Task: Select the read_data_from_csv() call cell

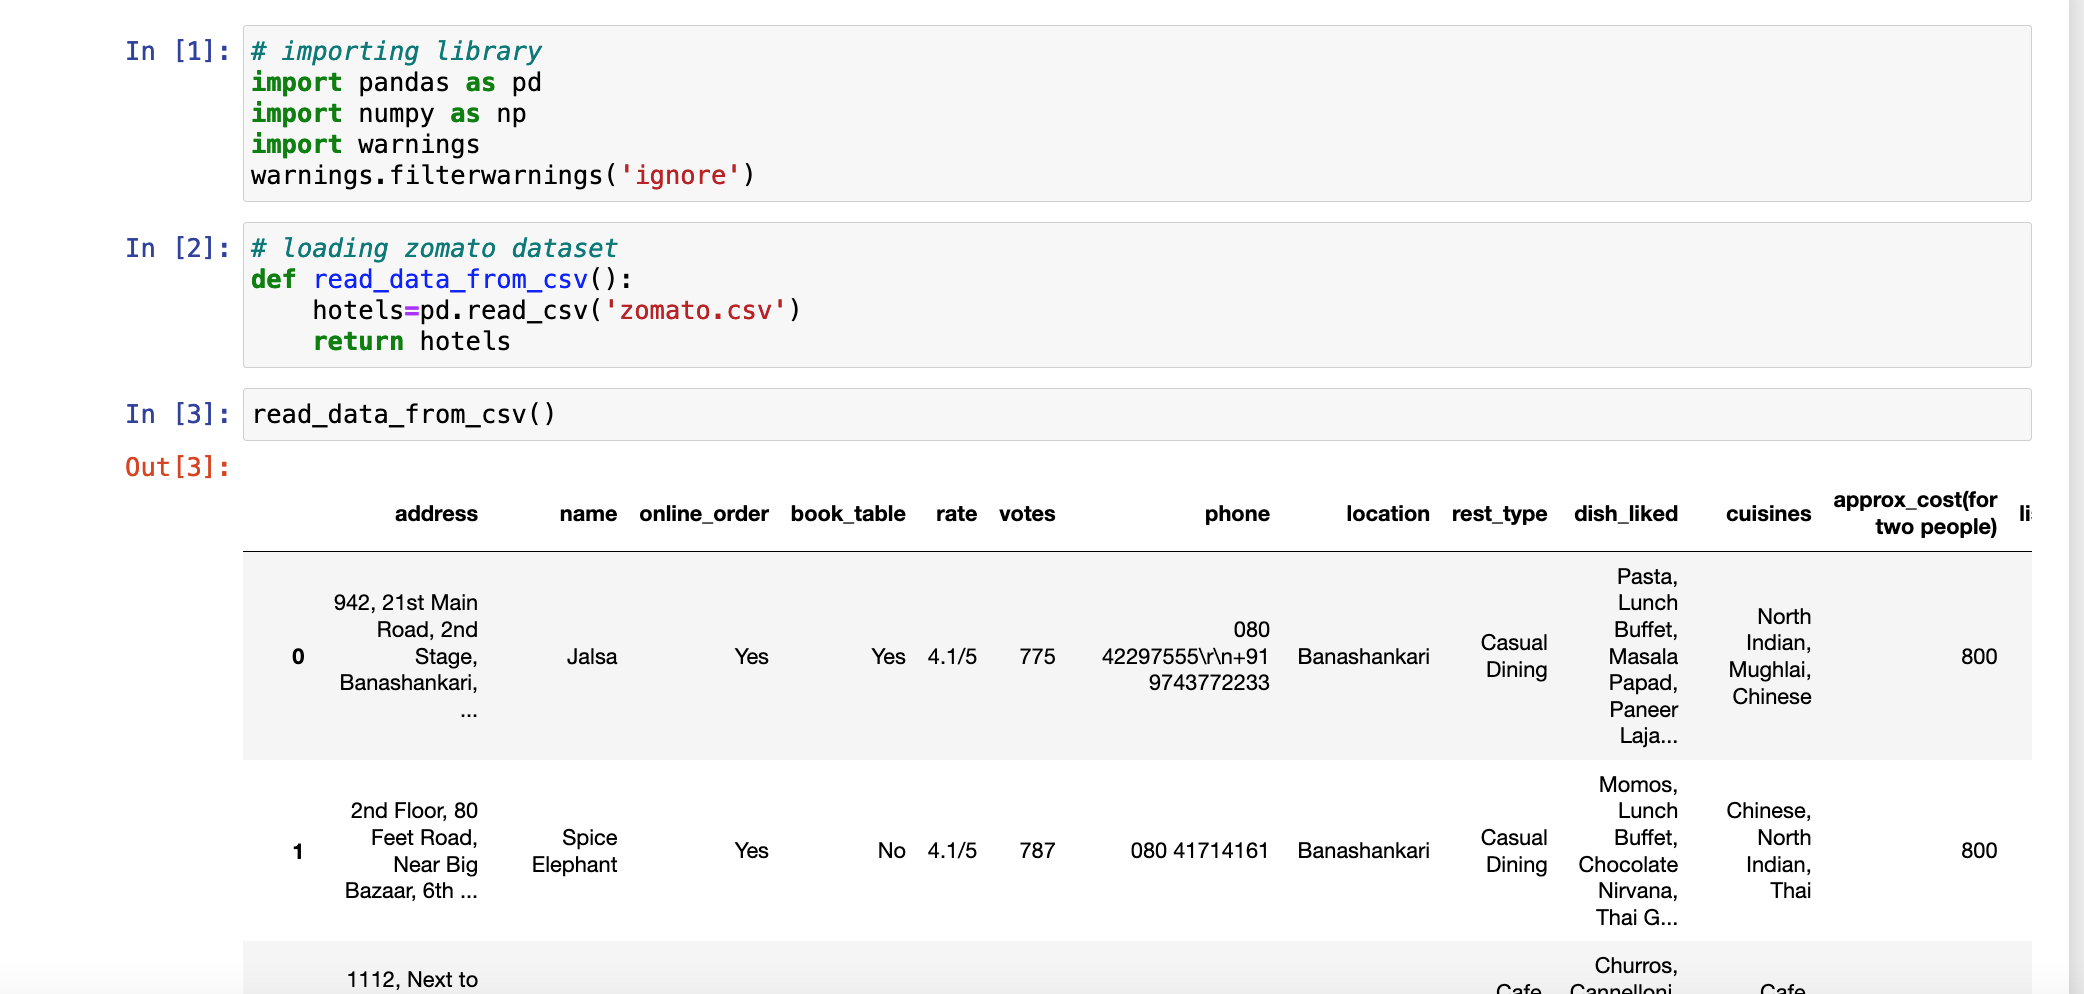Action: click(404, 413)
